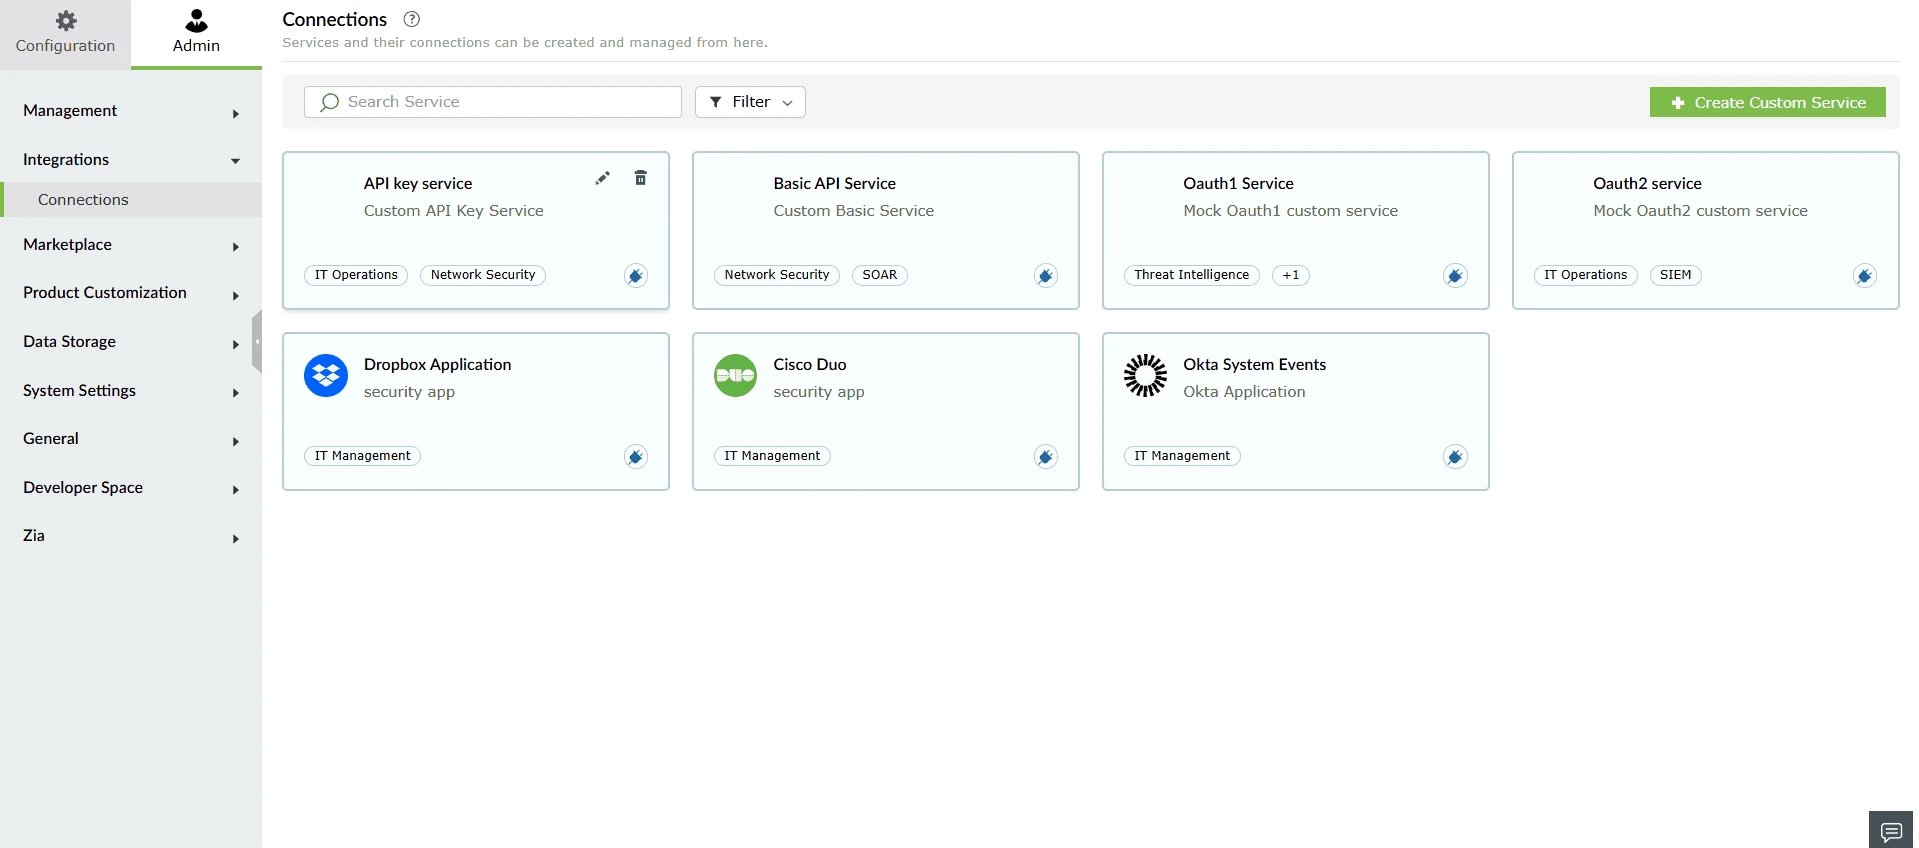This screenshot has height=848, width=1919.
Task: Click the Okta sunburst logo icon
Action: 1146,376
